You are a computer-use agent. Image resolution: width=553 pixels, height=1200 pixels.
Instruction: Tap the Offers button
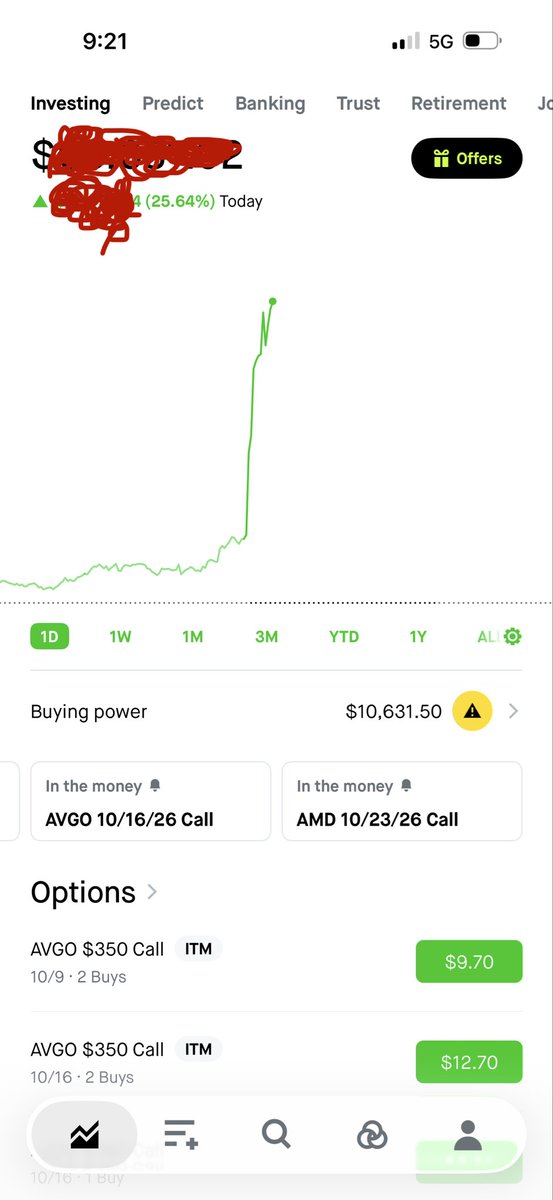pyautogui.click(x=467, y=158)
